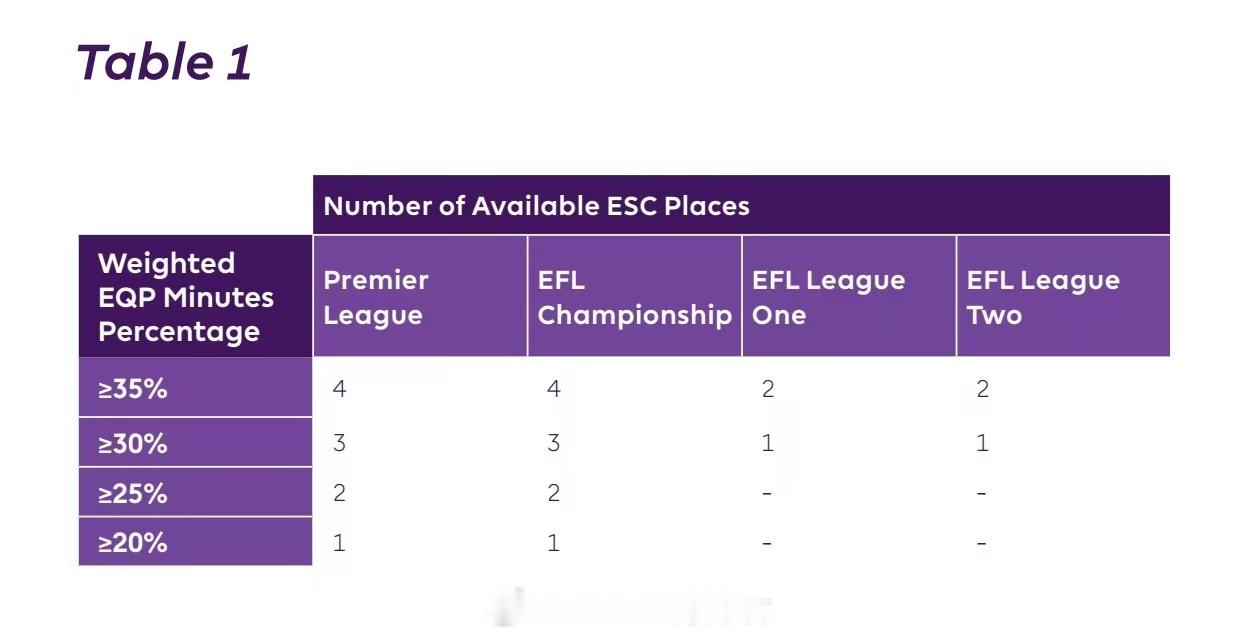The height and width of the screenshot is (639, 1260).
Task: Click EFL Championship value 2 for ≥25%
Action: pyautogui.click(x=554, y=493)
